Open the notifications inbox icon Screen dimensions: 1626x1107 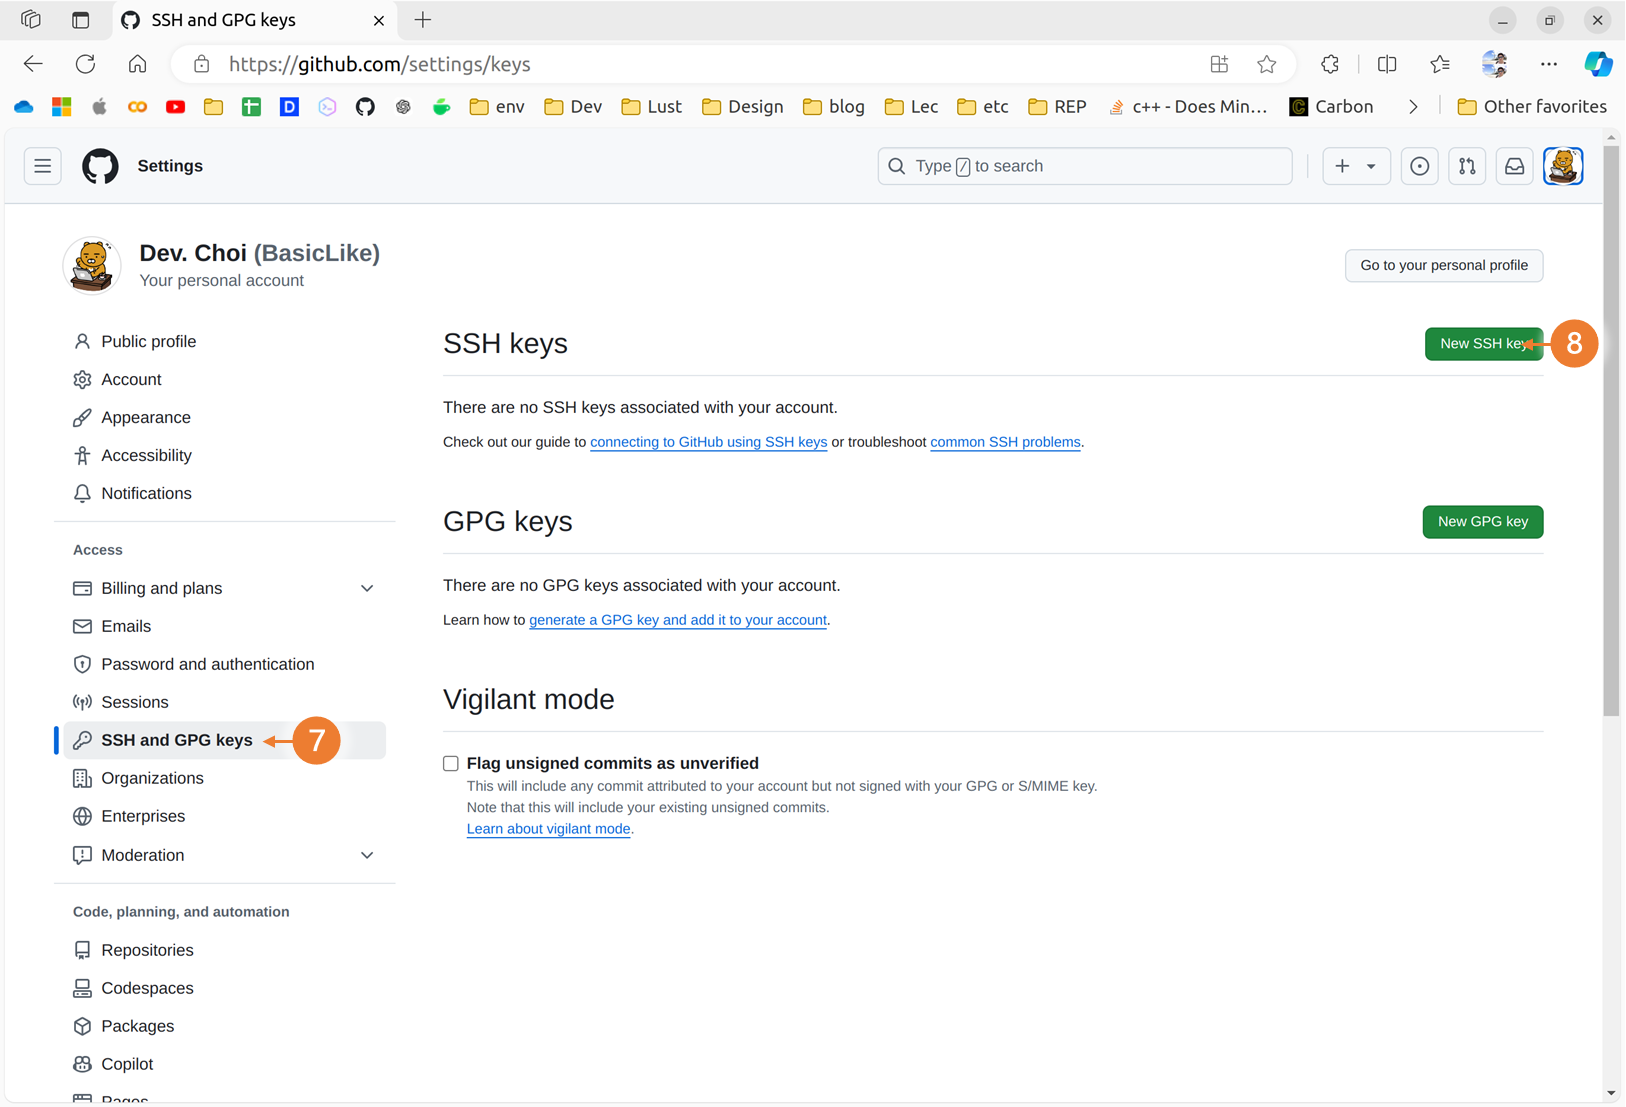point(1515,166)
